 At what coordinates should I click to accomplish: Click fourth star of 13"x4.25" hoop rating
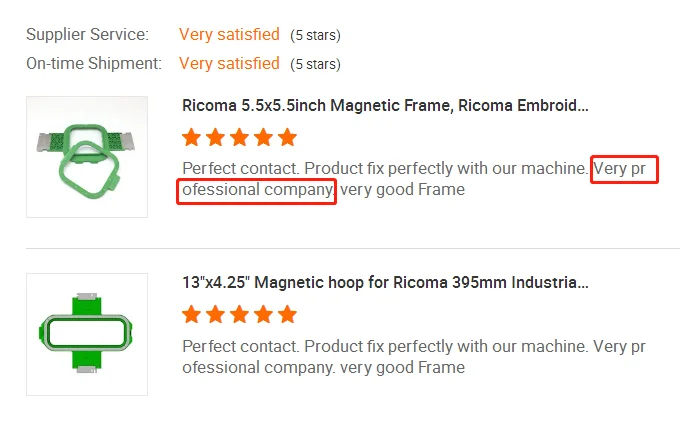coord(264,315)
